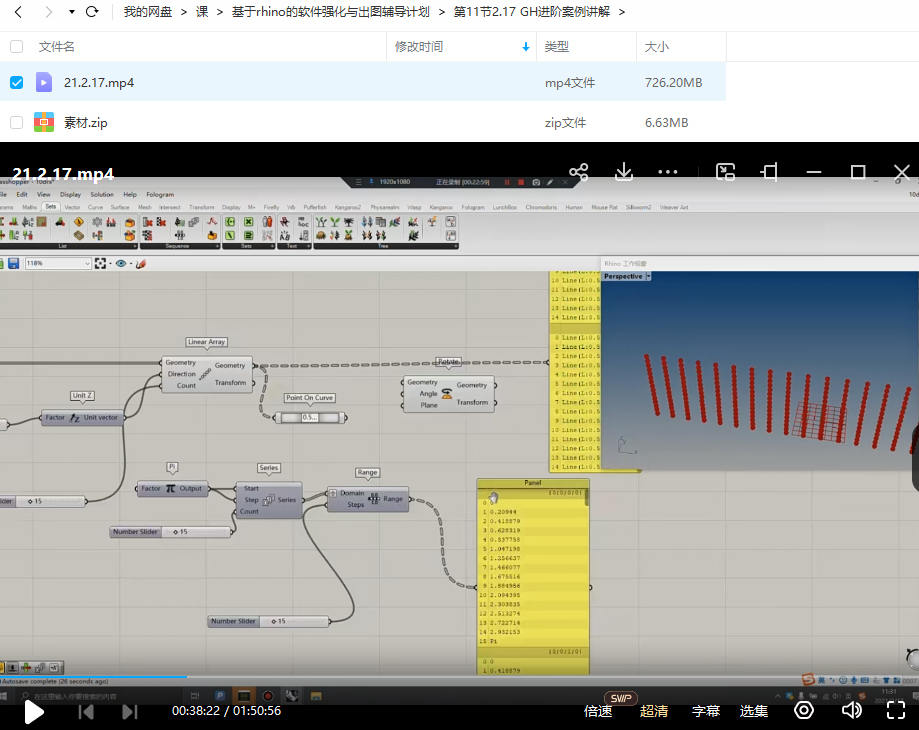Skip to the next video

[x=130, y=711]
